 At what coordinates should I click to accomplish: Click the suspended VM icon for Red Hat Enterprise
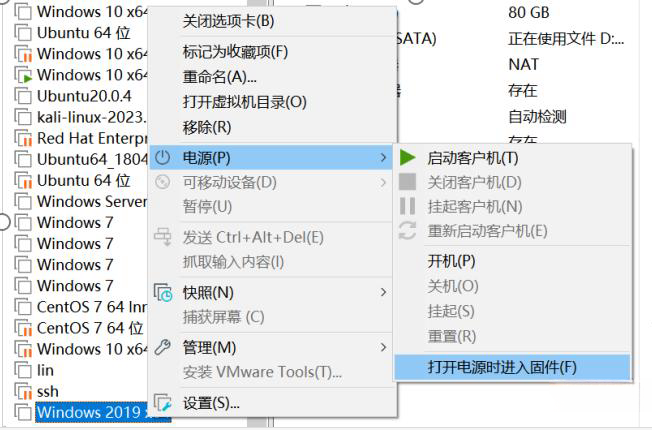tap(23, 138)
